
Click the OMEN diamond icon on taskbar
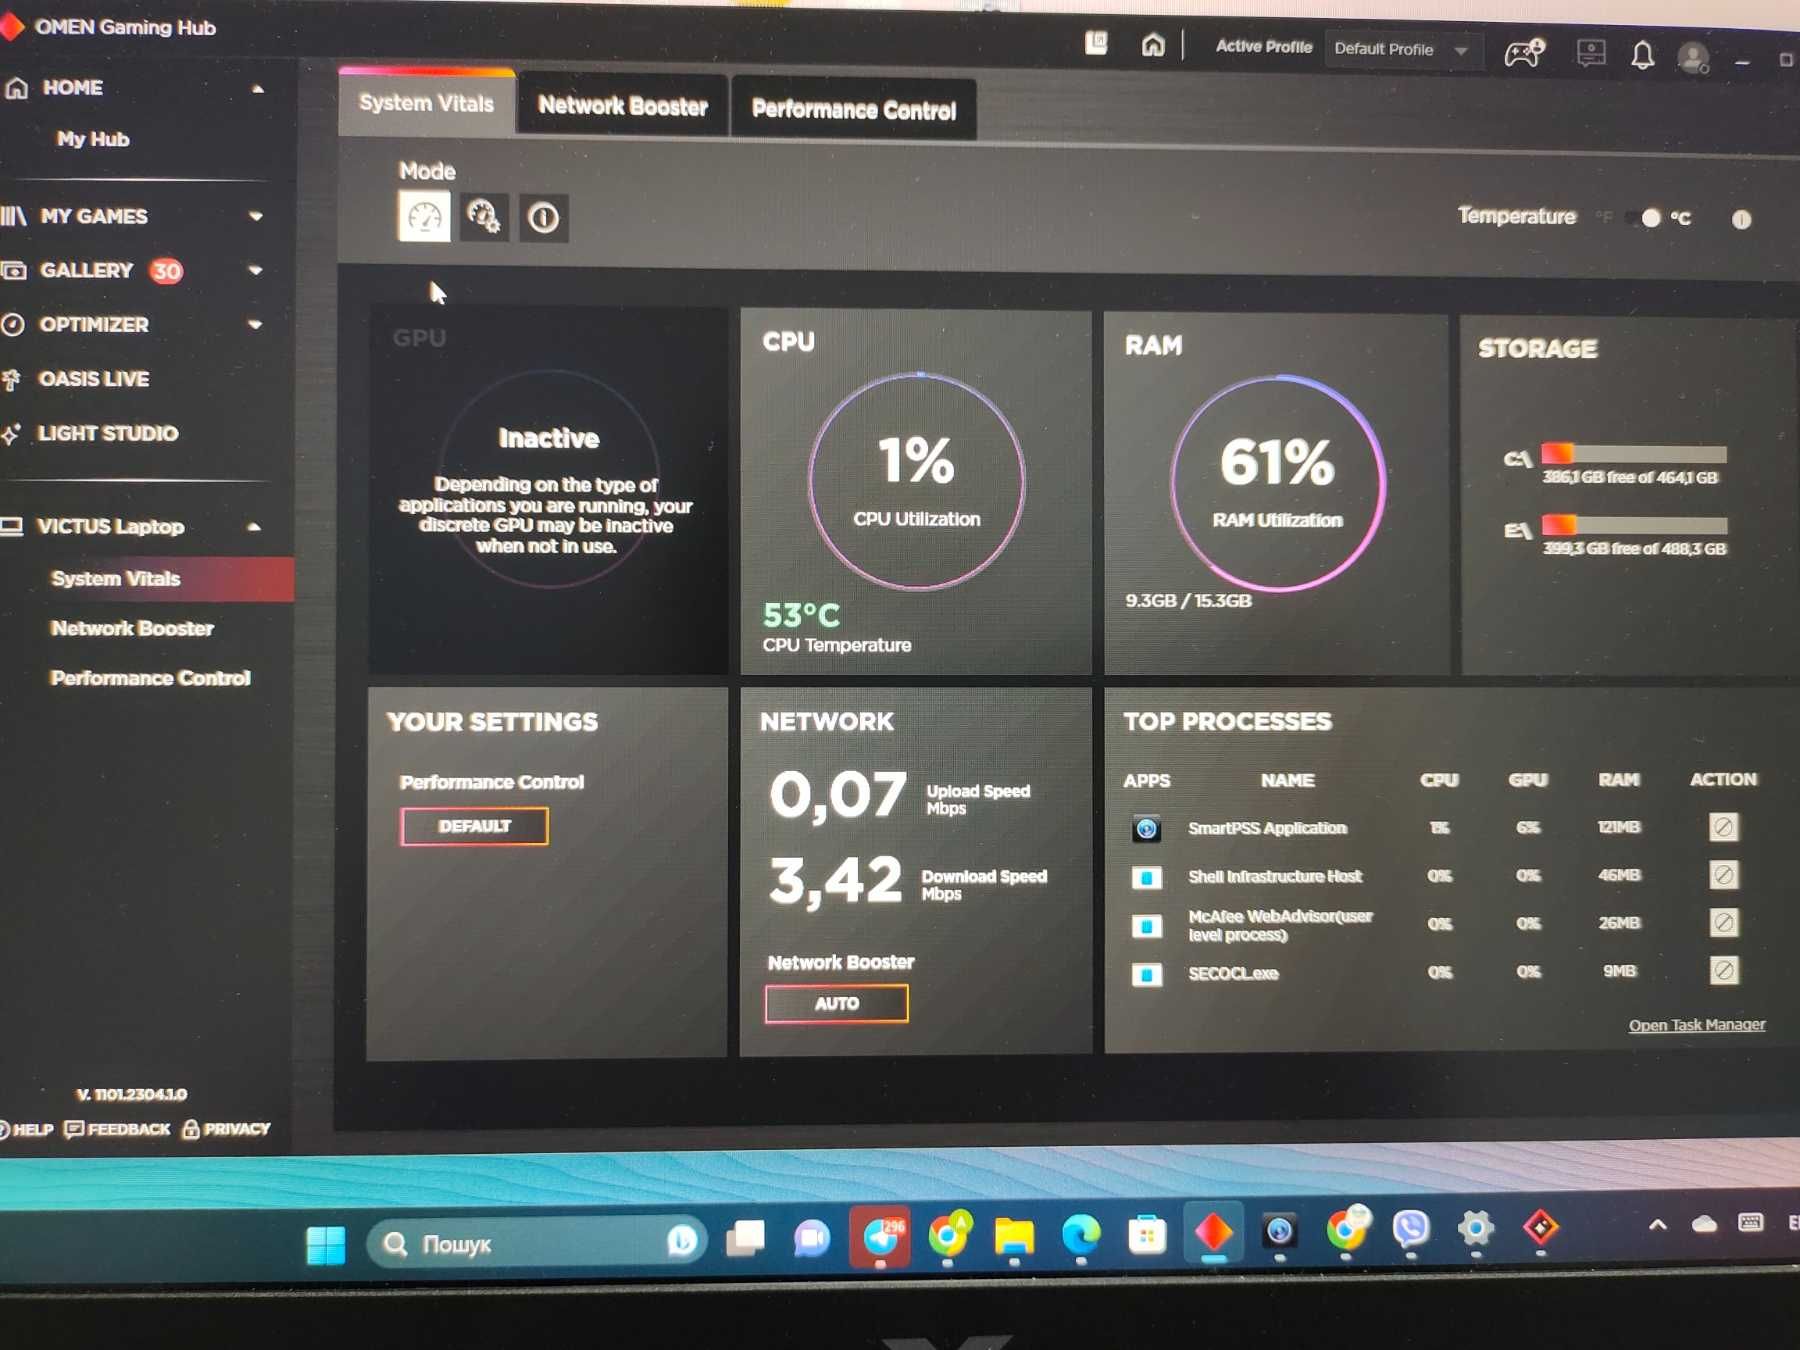1213,1232
